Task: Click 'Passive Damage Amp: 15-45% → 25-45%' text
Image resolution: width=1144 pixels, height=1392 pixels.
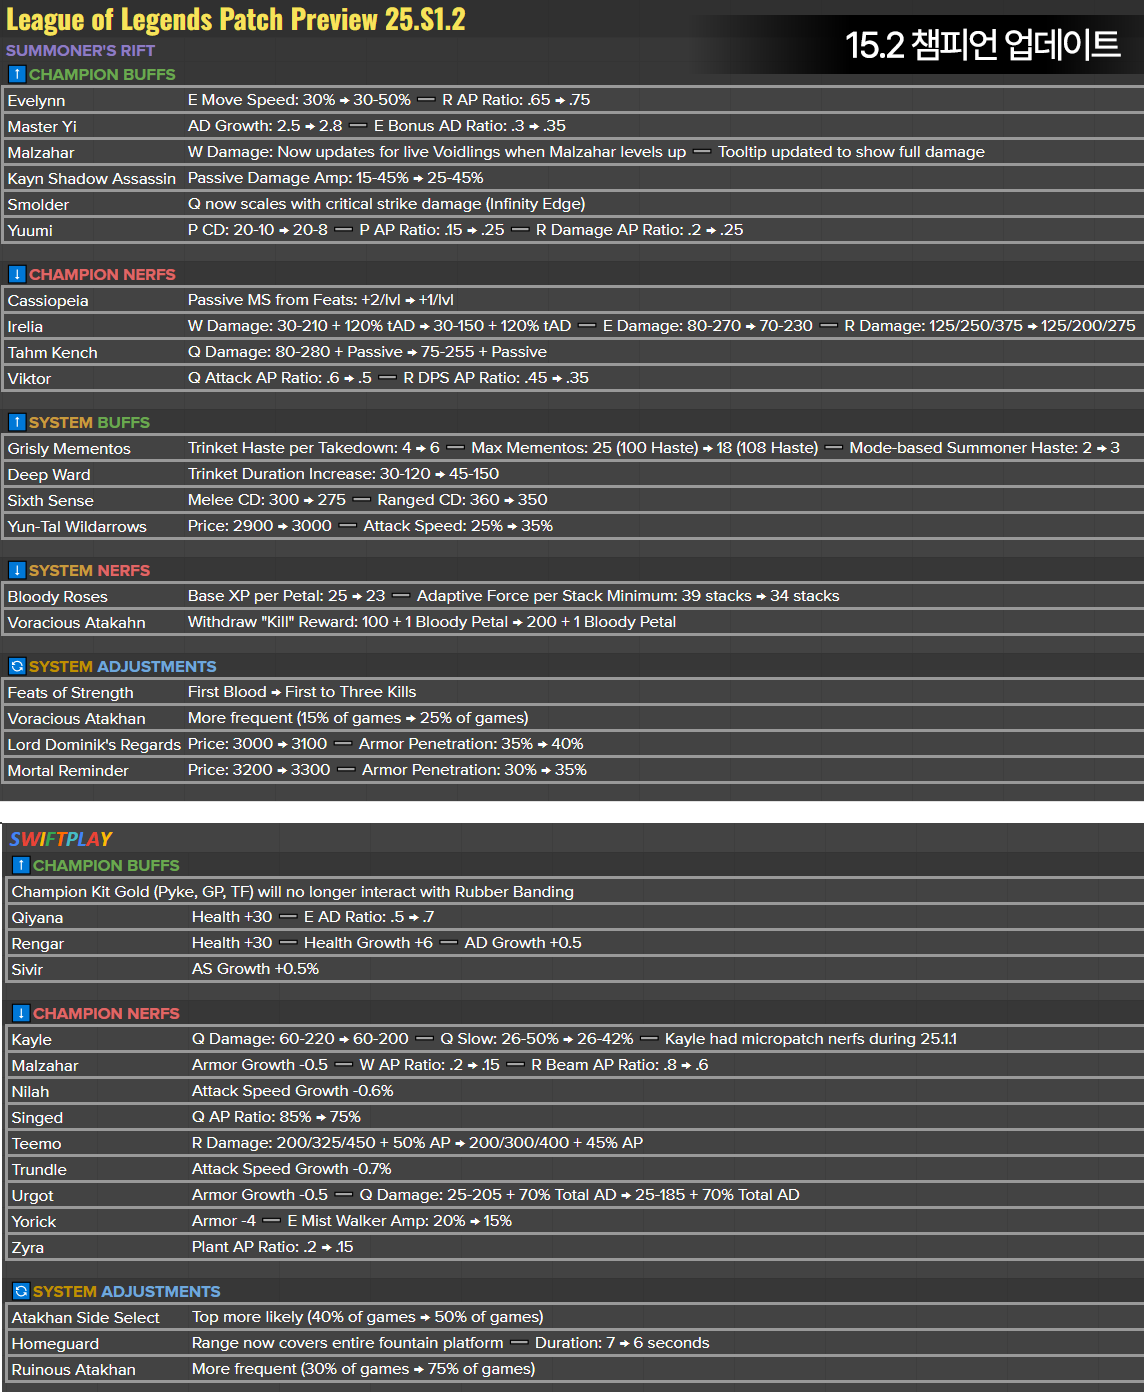Action: [335, 178]
